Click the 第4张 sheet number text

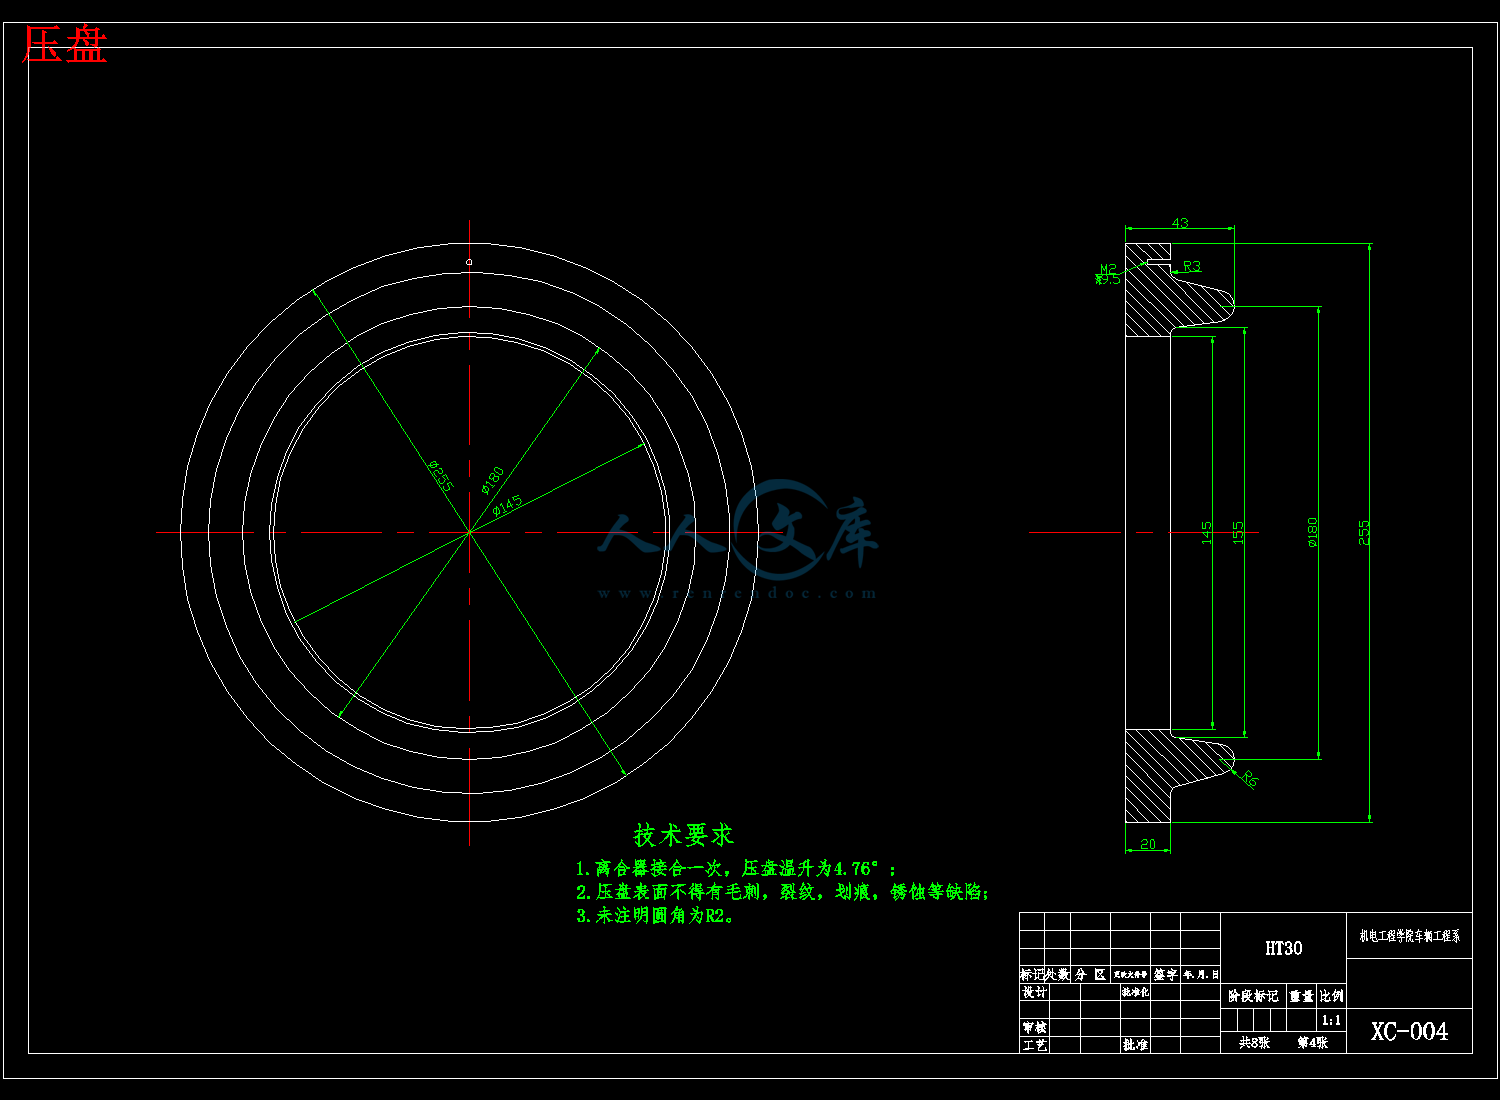pos(1313,1042)
